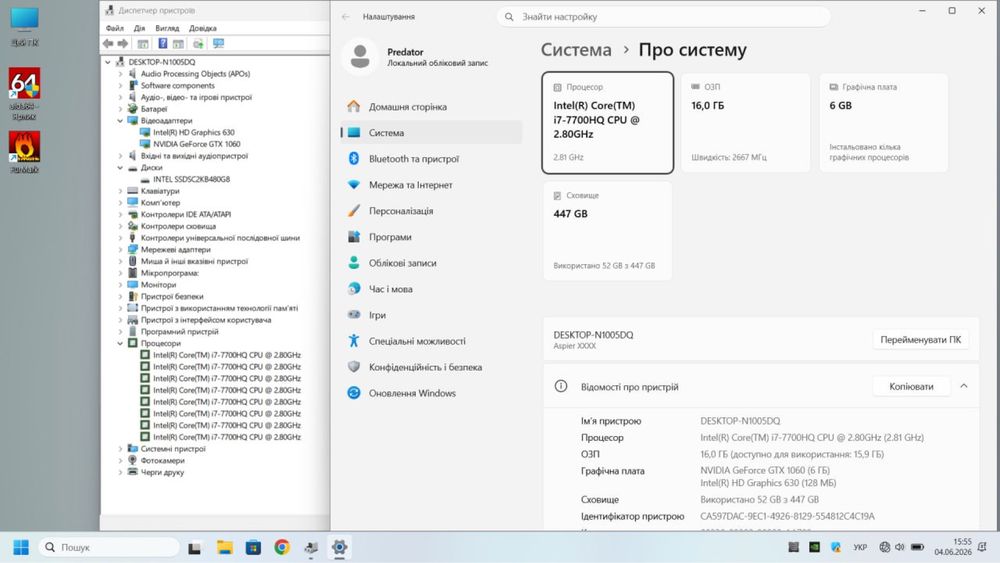Click the Копіювати button
Image resolution: width=1000 pixels, height=563 pixels.
point(911,386)
